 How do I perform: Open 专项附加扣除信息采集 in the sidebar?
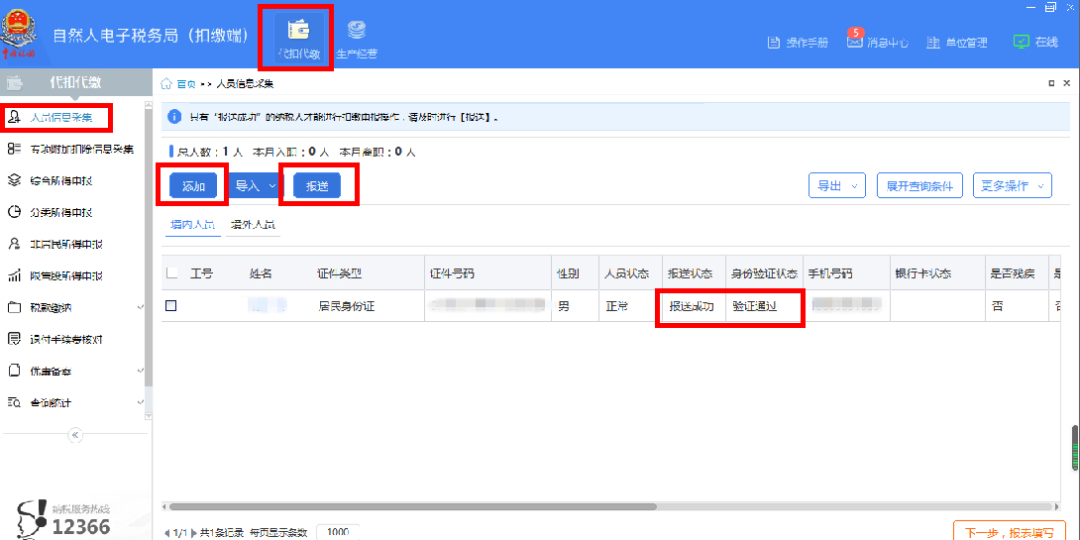[72, 149]
